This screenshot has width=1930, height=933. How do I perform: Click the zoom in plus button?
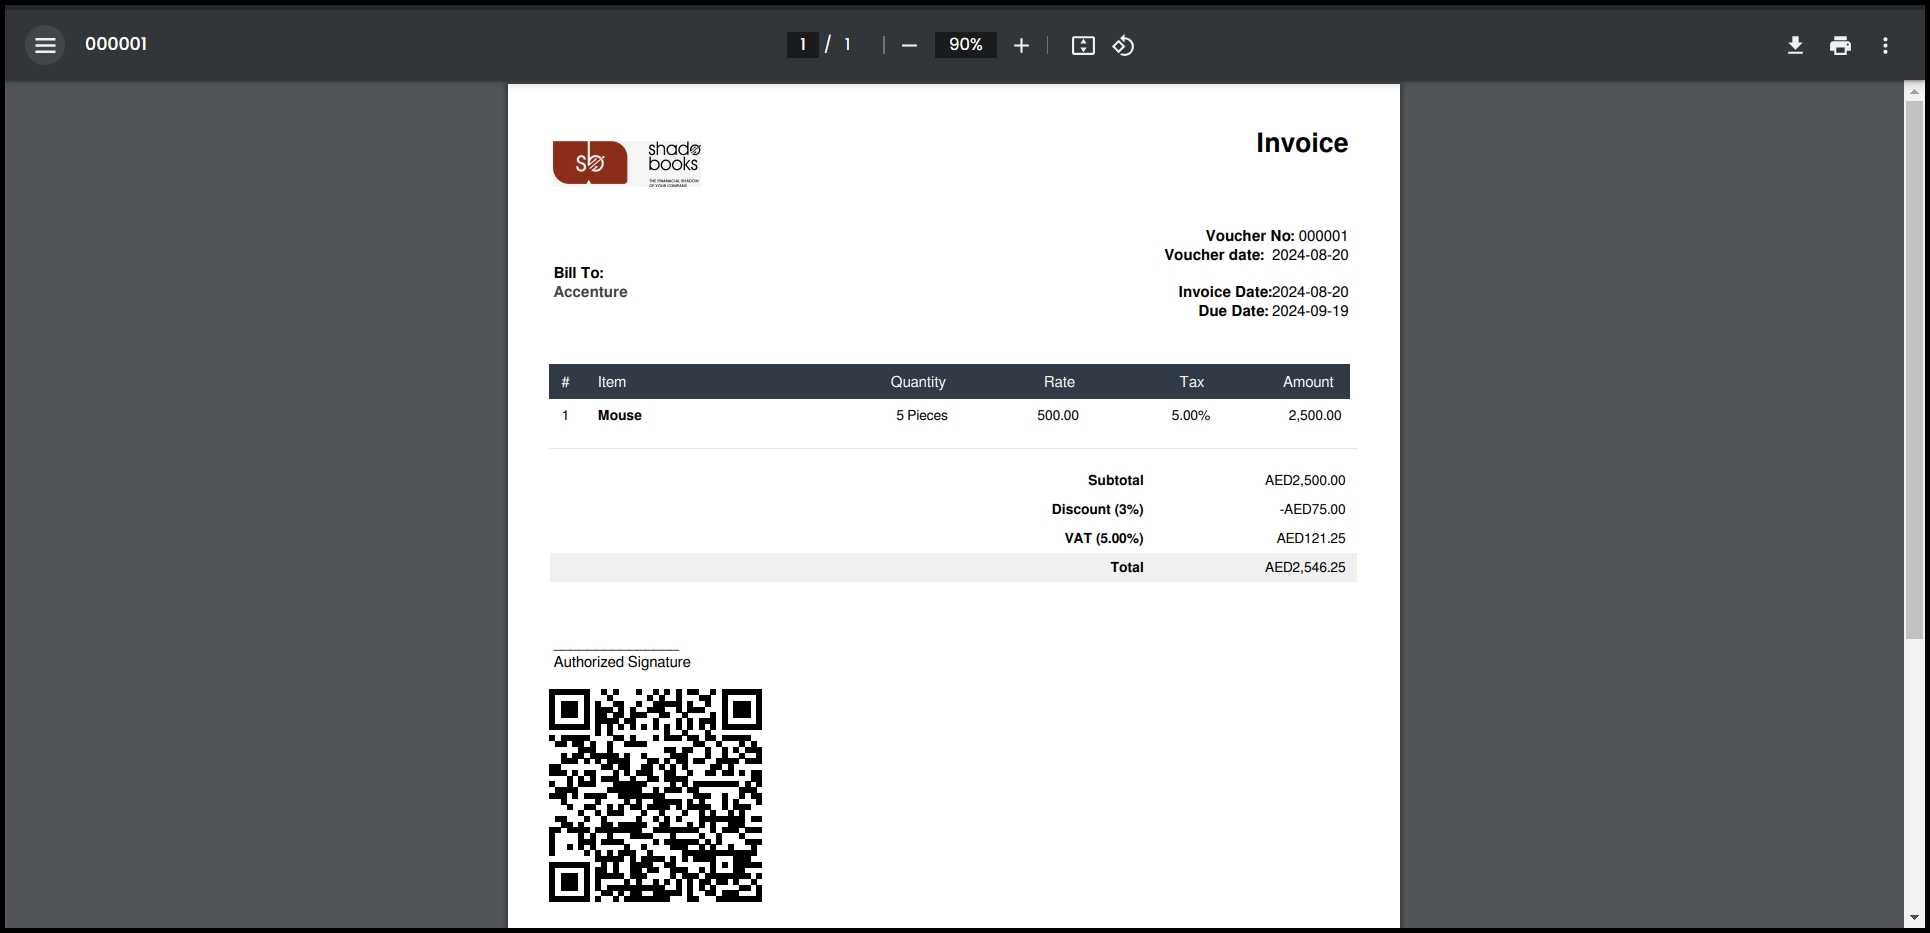tap(1021, 45)
